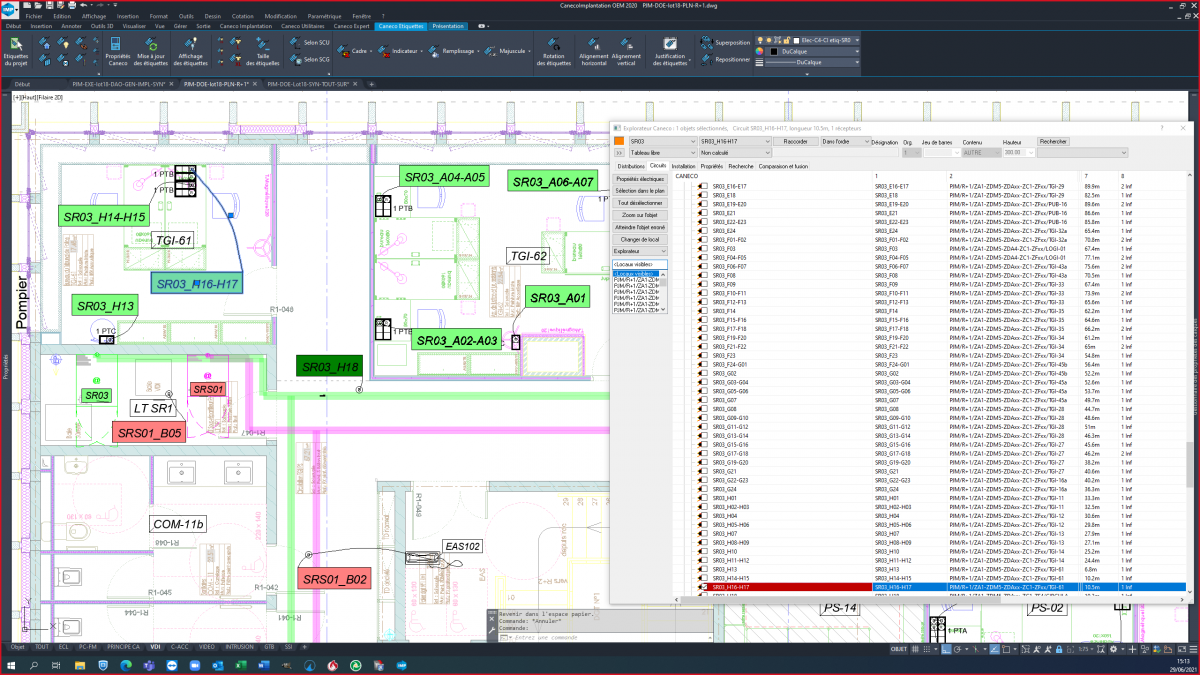Toggle checkbox for SR03_E18 row
This screenshot has width=1200, height=675.
point(703,195)
